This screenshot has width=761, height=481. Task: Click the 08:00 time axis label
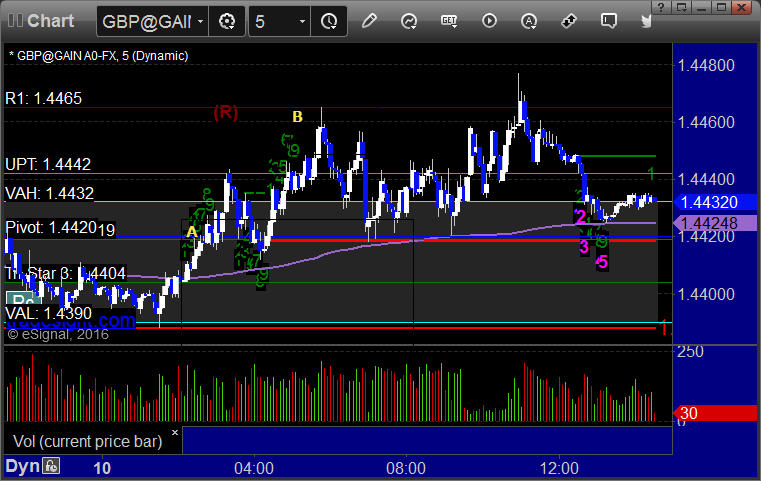click(x=406, y=468)
